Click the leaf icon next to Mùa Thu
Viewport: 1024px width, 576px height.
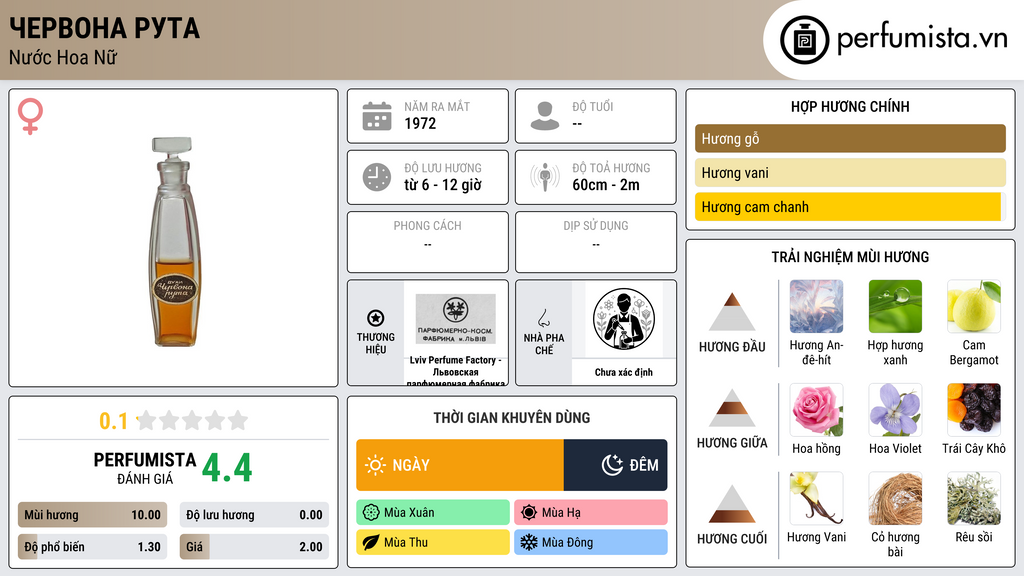(371, 542)
